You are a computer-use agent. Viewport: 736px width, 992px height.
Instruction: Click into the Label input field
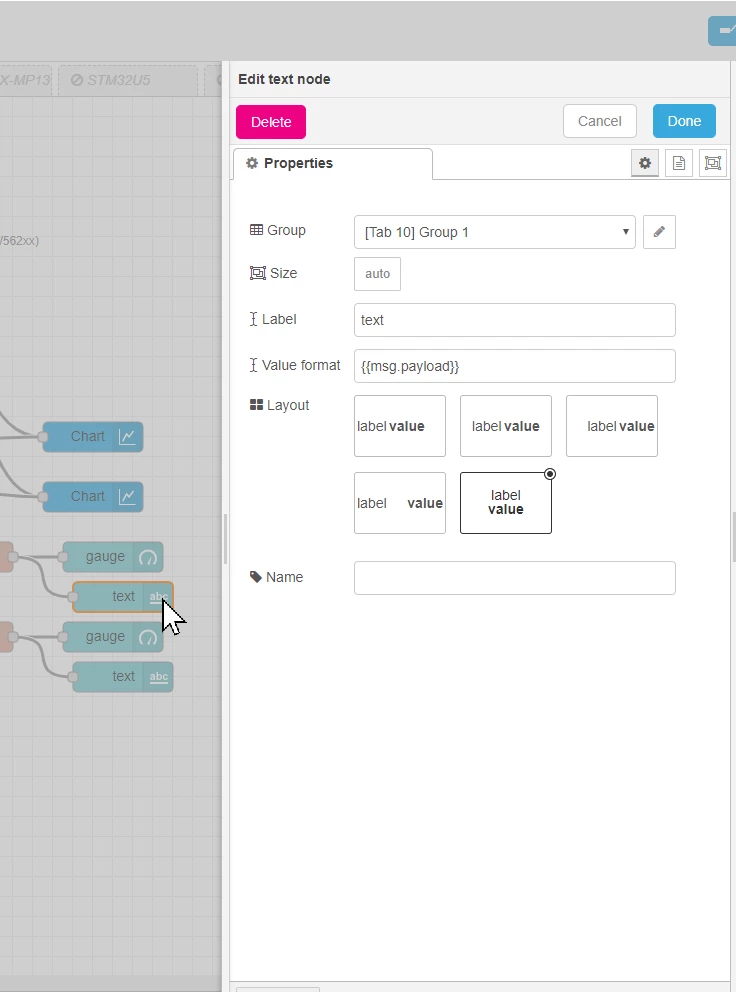(515, 320)
